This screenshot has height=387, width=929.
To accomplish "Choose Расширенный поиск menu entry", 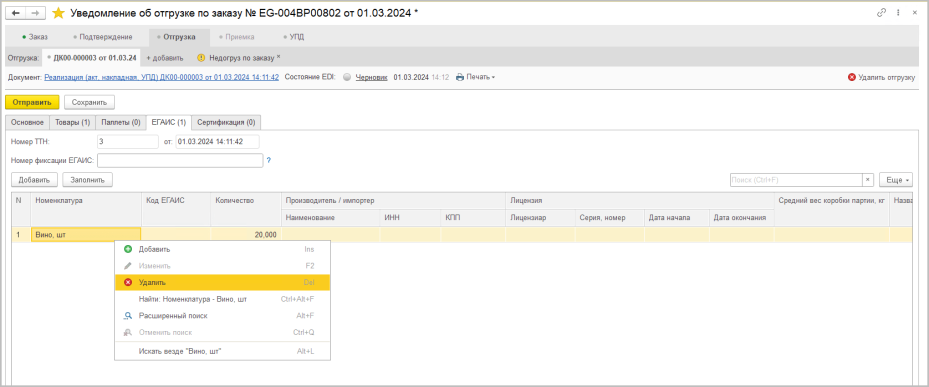I will point(222,316).
